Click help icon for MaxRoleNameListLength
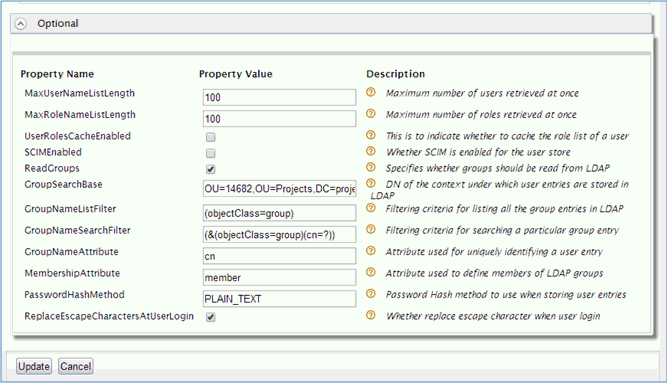This screenshot has height=383, width=667. click(x=371, y=114)
